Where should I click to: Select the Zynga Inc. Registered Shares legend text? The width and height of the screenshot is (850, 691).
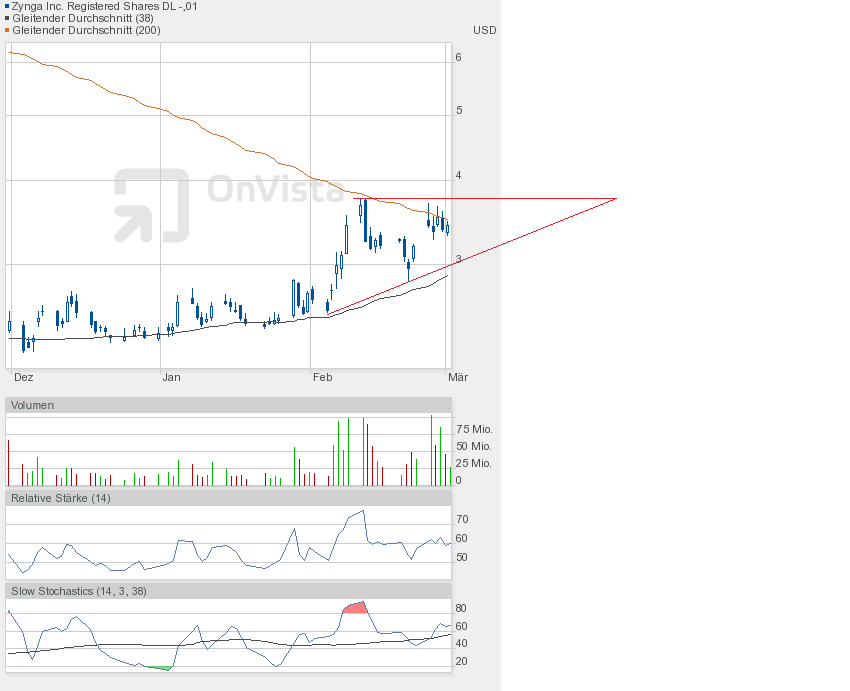(x=104, y=6)
